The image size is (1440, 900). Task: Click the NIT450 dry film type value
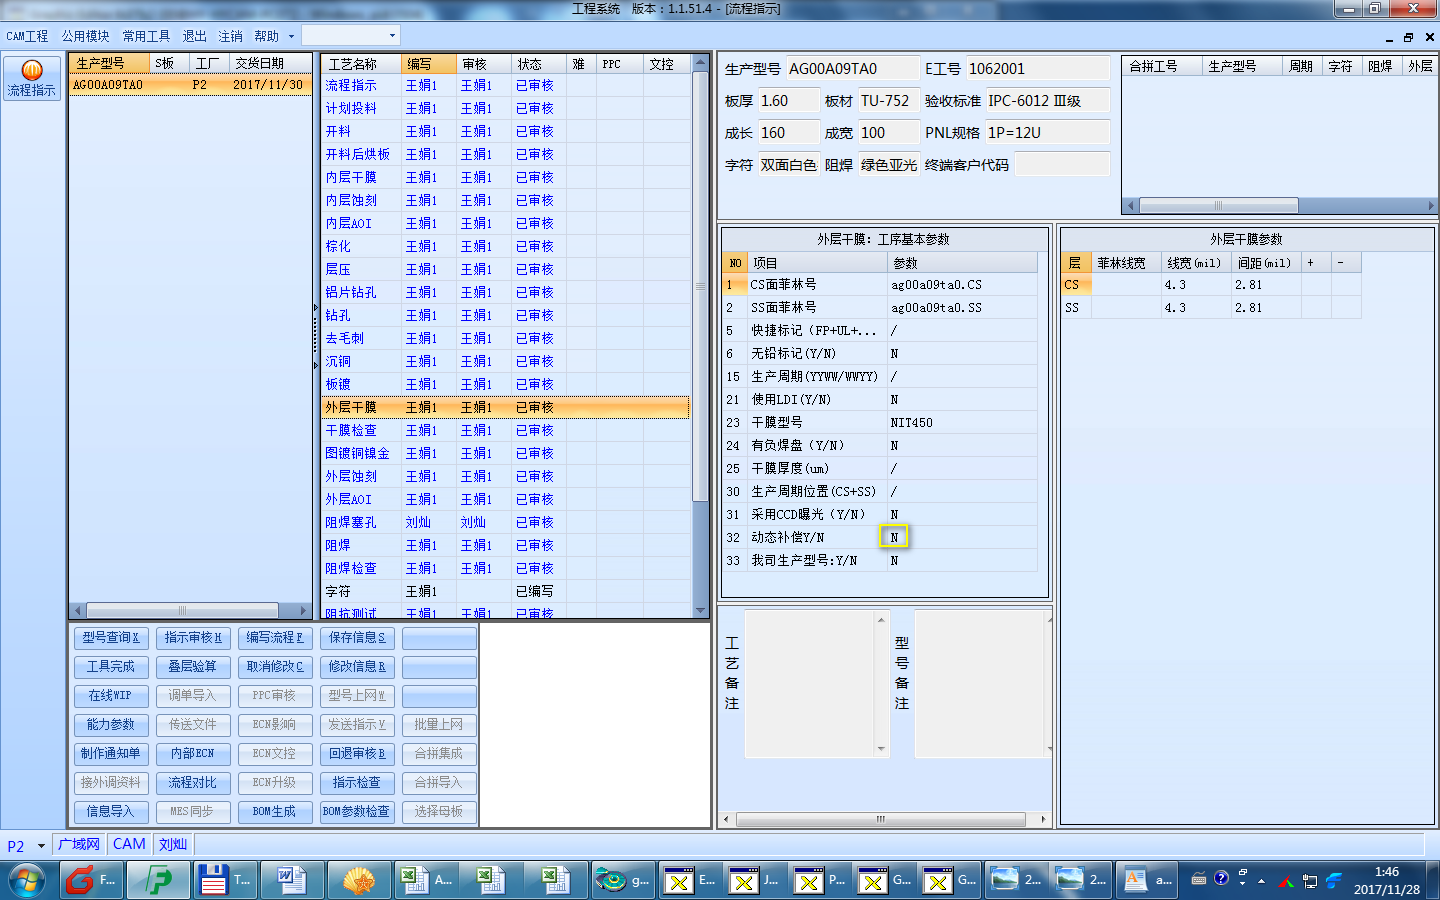click(x=963, y=423)
